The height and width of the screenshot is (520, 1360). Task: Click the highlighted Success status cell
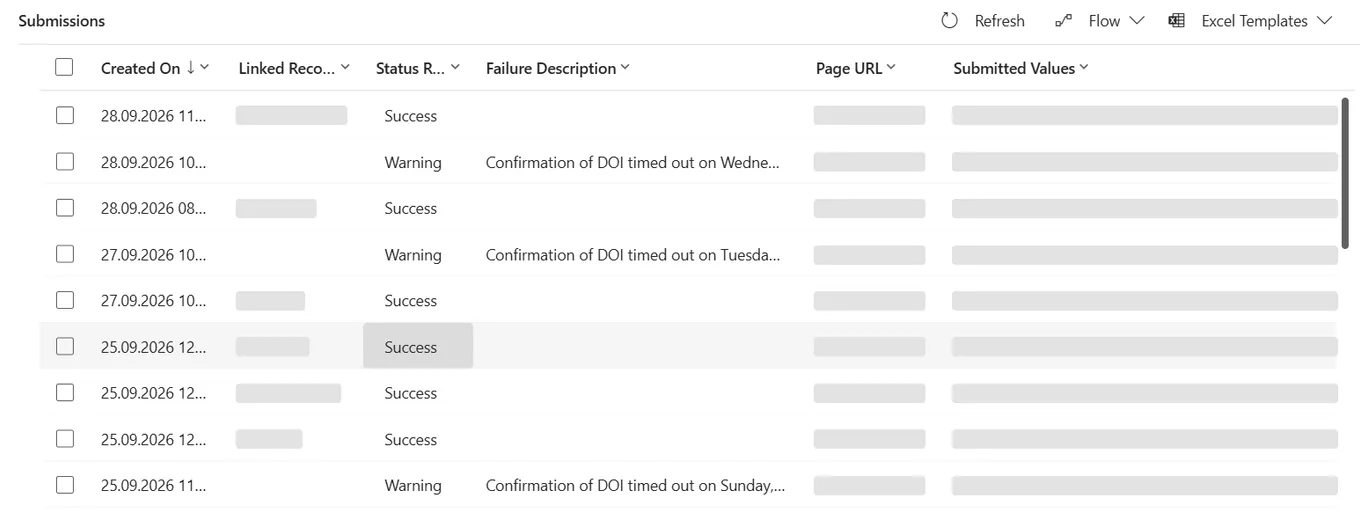[418, 346]
